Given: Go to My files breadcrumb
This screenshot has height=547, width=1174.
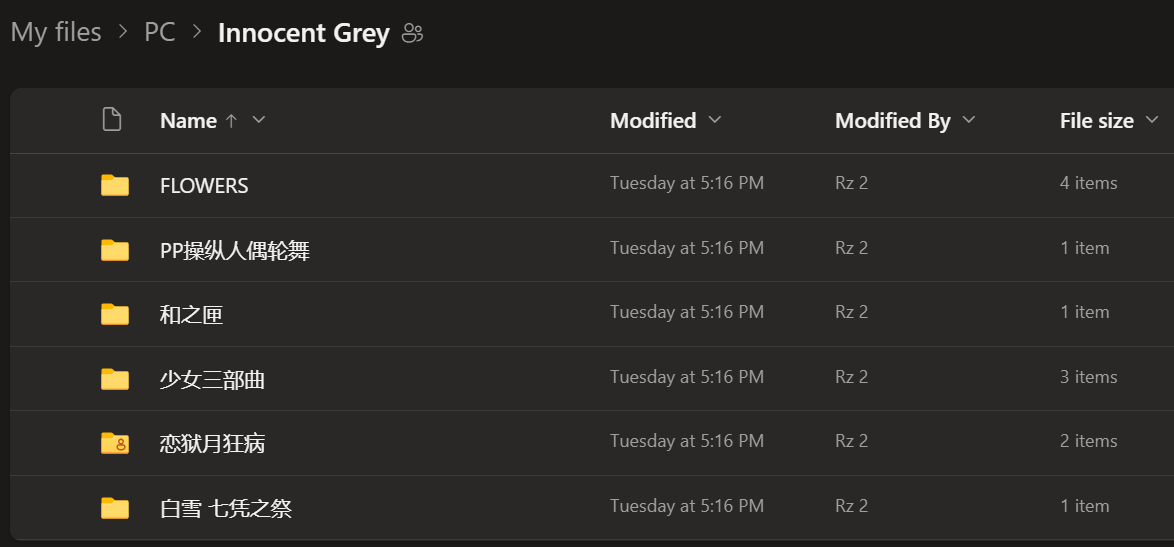Looking at the screenshot, I should pos(56,32).
